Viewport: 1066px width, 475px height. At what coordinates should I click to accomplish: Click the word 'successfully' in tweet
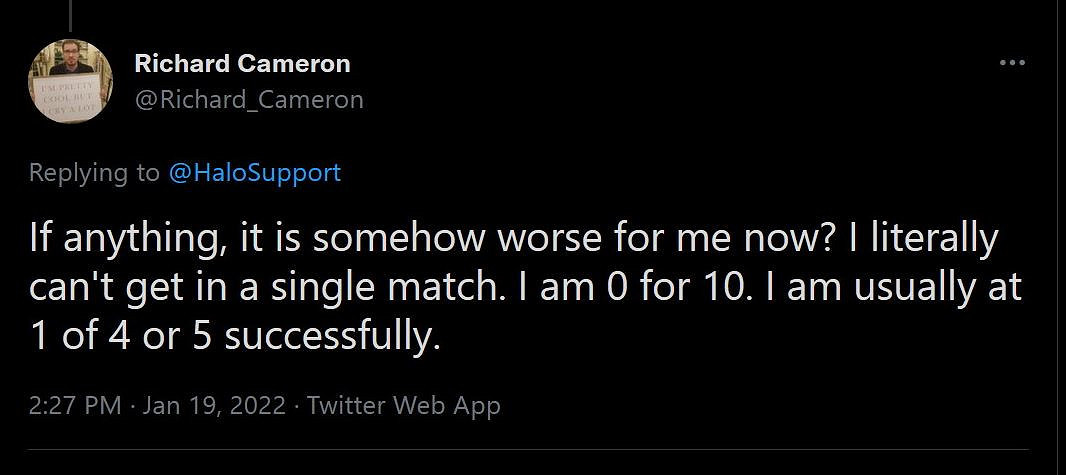pos(331,336)
